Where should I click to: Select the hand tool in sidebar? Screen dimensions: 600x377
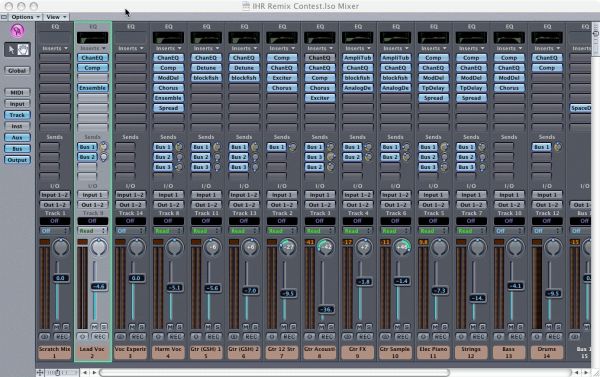tap(23, 49)
